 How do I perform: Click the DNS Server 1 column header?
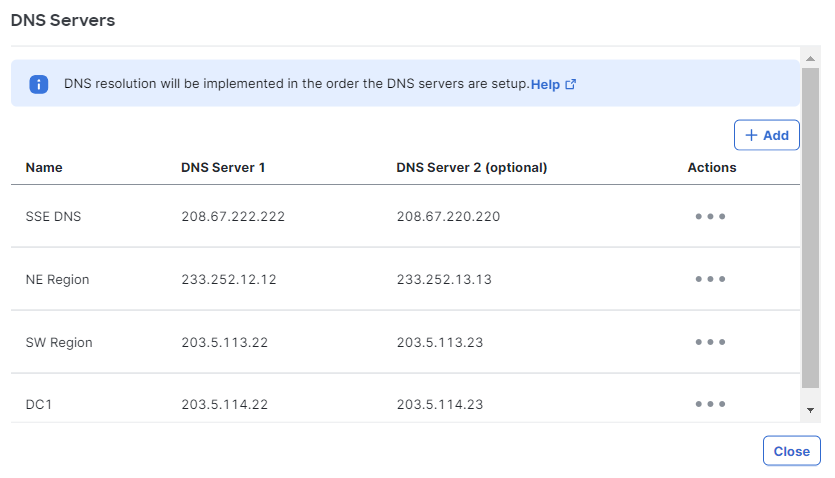click(x=223, y=168)
